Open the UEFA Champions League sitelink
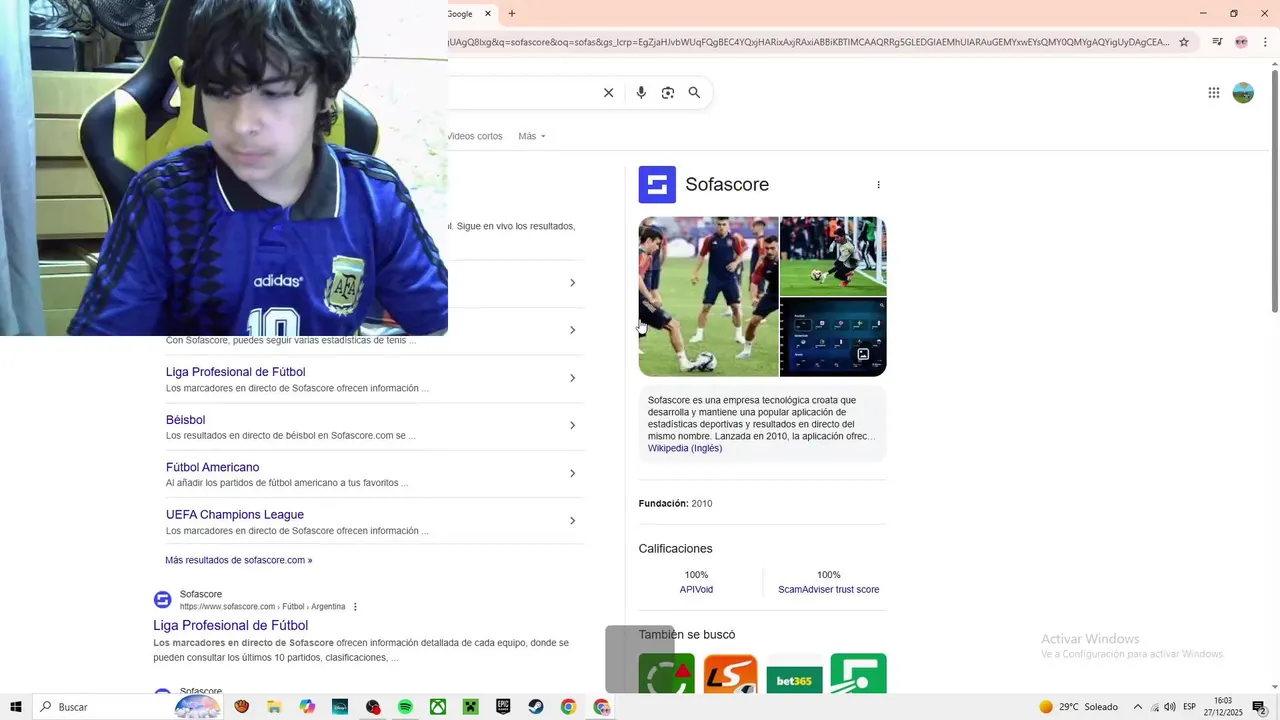The height and width of the screenshot is (720, 1280). pos(234,515)
